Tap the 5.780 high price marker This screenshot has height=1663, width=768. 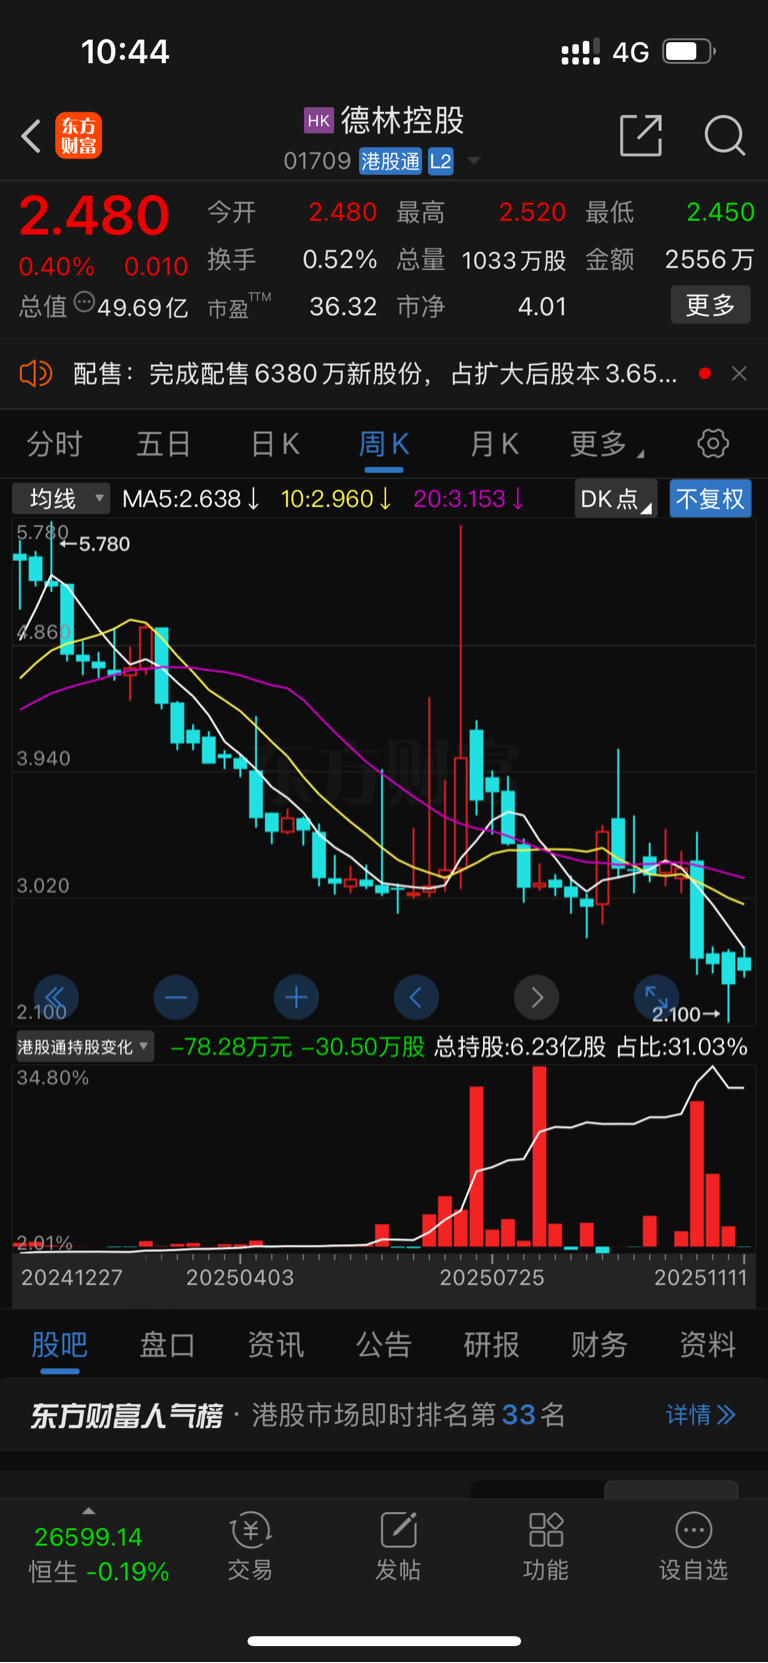coord(97,544)
